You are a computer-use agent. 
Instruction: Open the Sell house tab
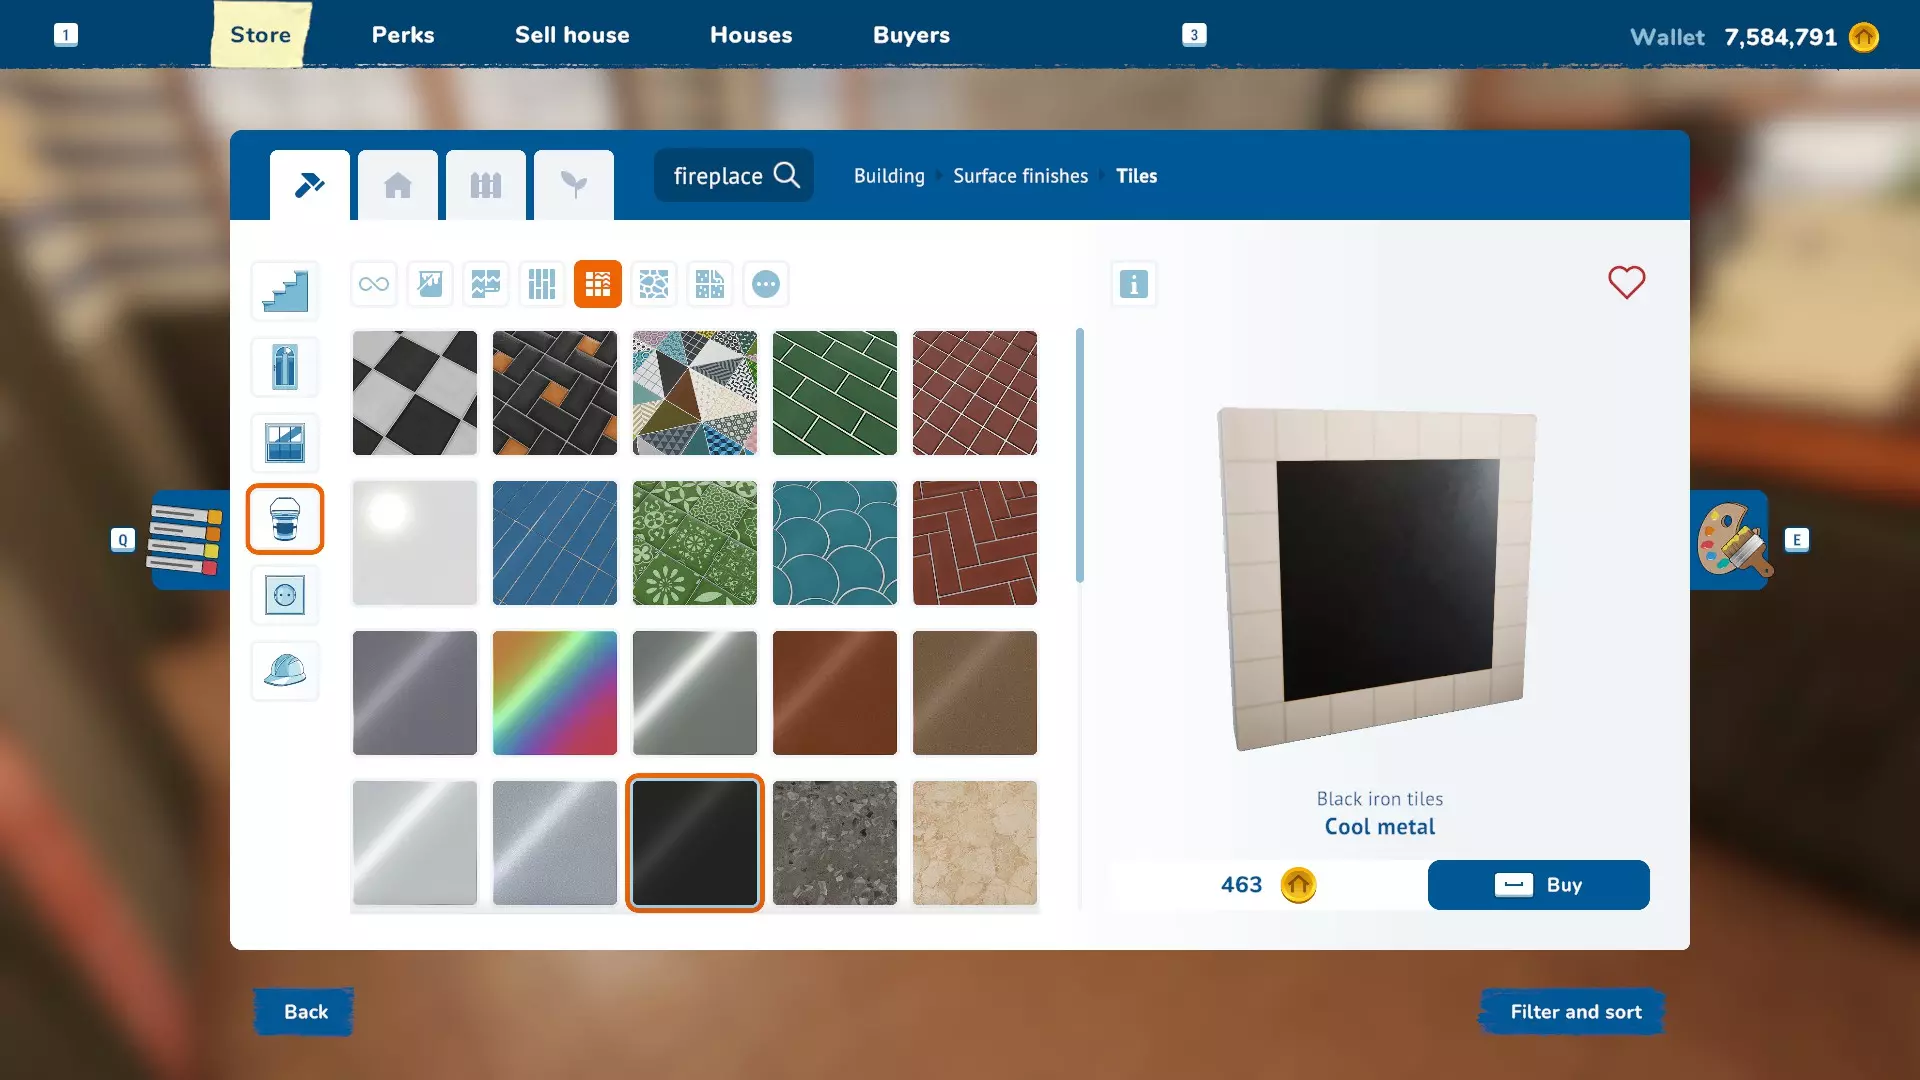click(x=572, y=35)
